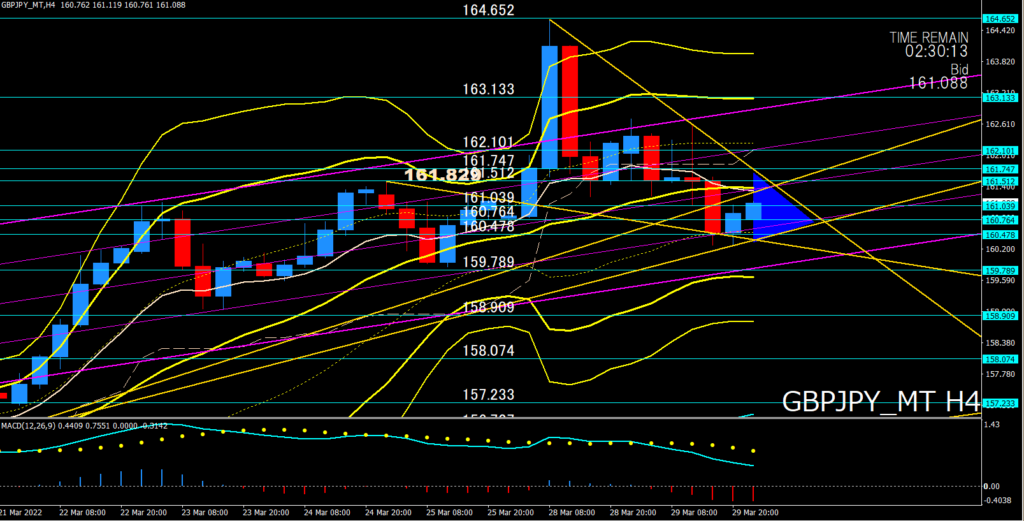Select the 28 Mar 20:00 time axis label

click(632, 513)
